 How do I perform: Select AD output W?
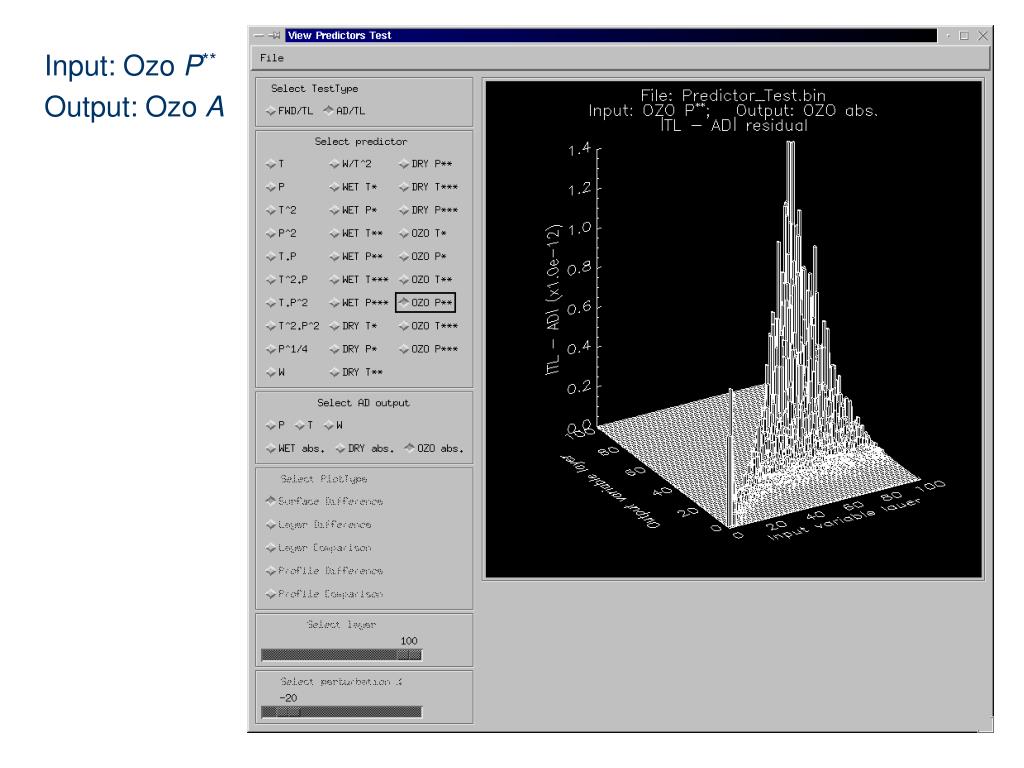(x=333, y=425)
